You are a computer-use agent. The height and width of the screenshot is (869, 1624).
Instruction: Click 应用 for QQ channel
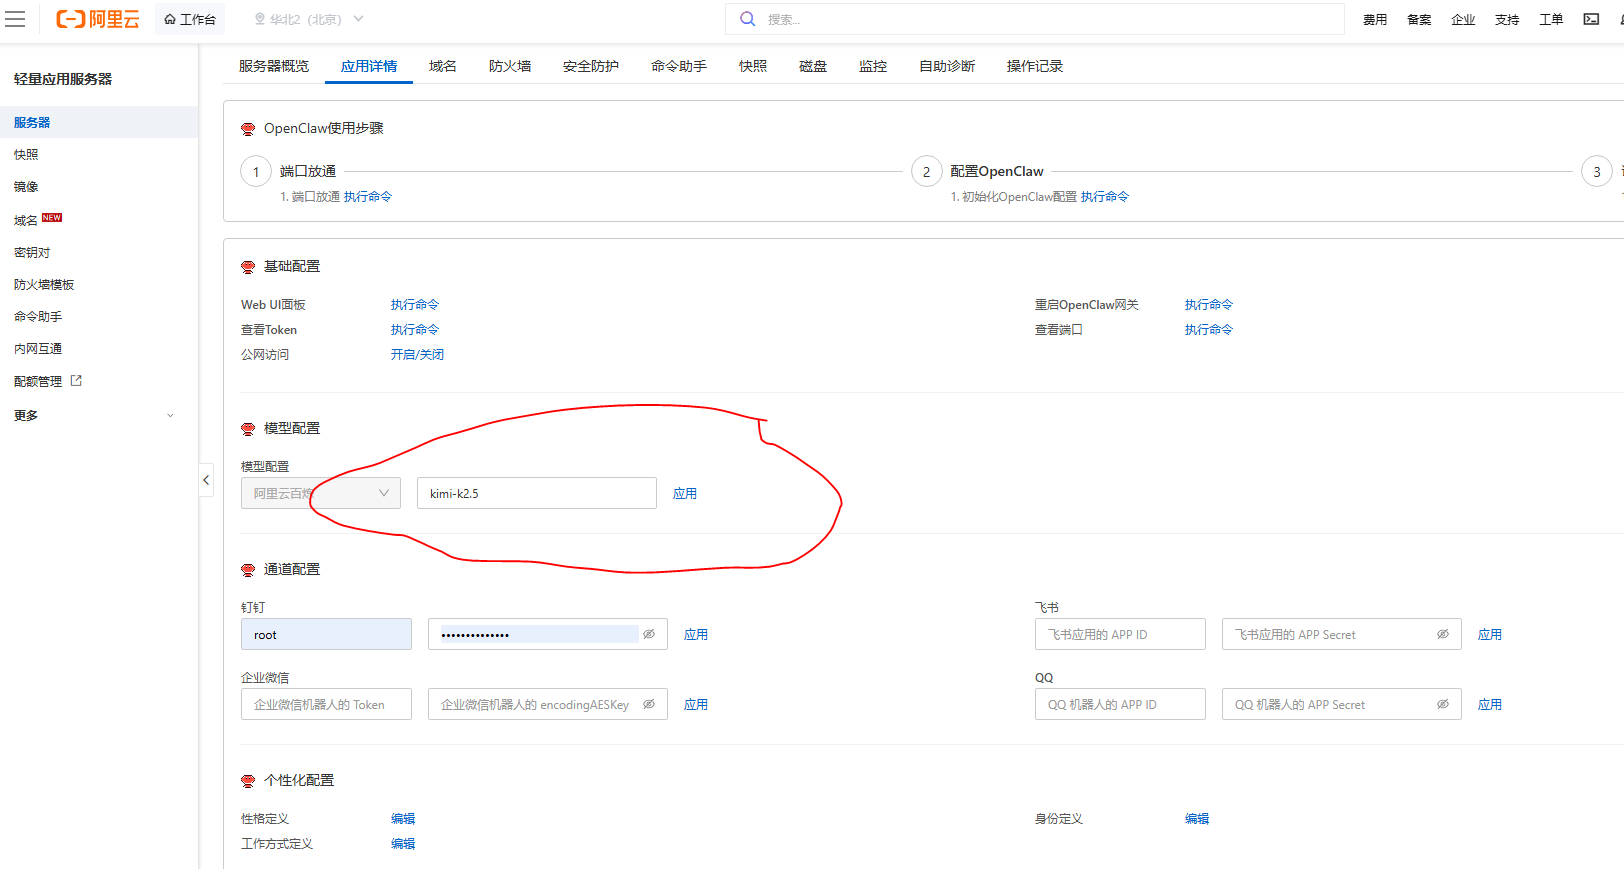(1490, 705)
